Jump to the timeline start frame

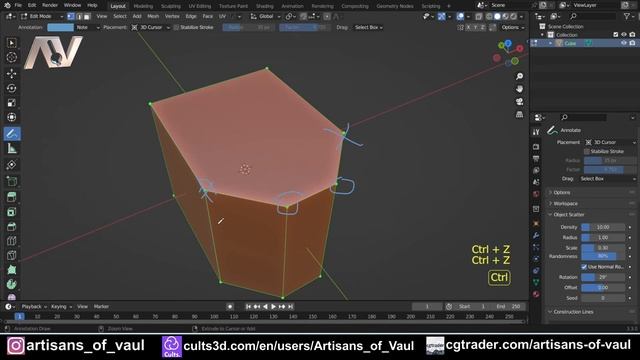tap(248, 307)
